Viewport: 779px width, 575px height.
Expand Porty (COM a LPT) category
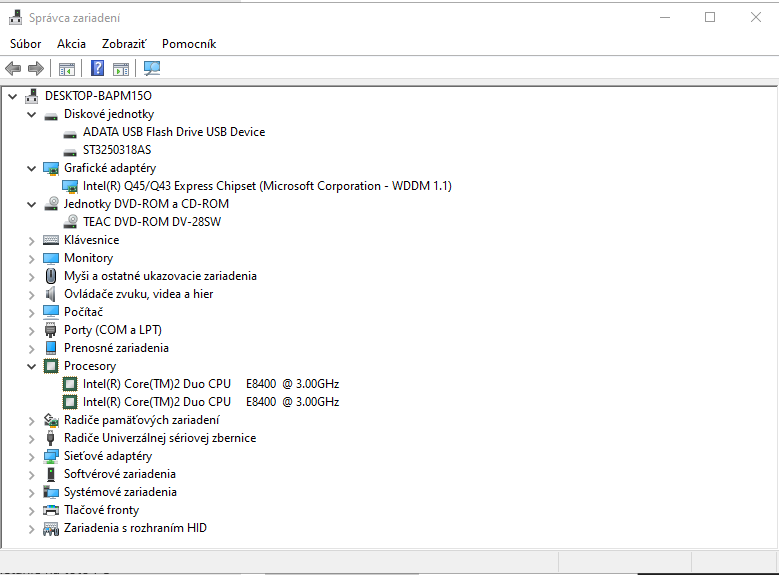pyautogui.click(x=32, y=331)
